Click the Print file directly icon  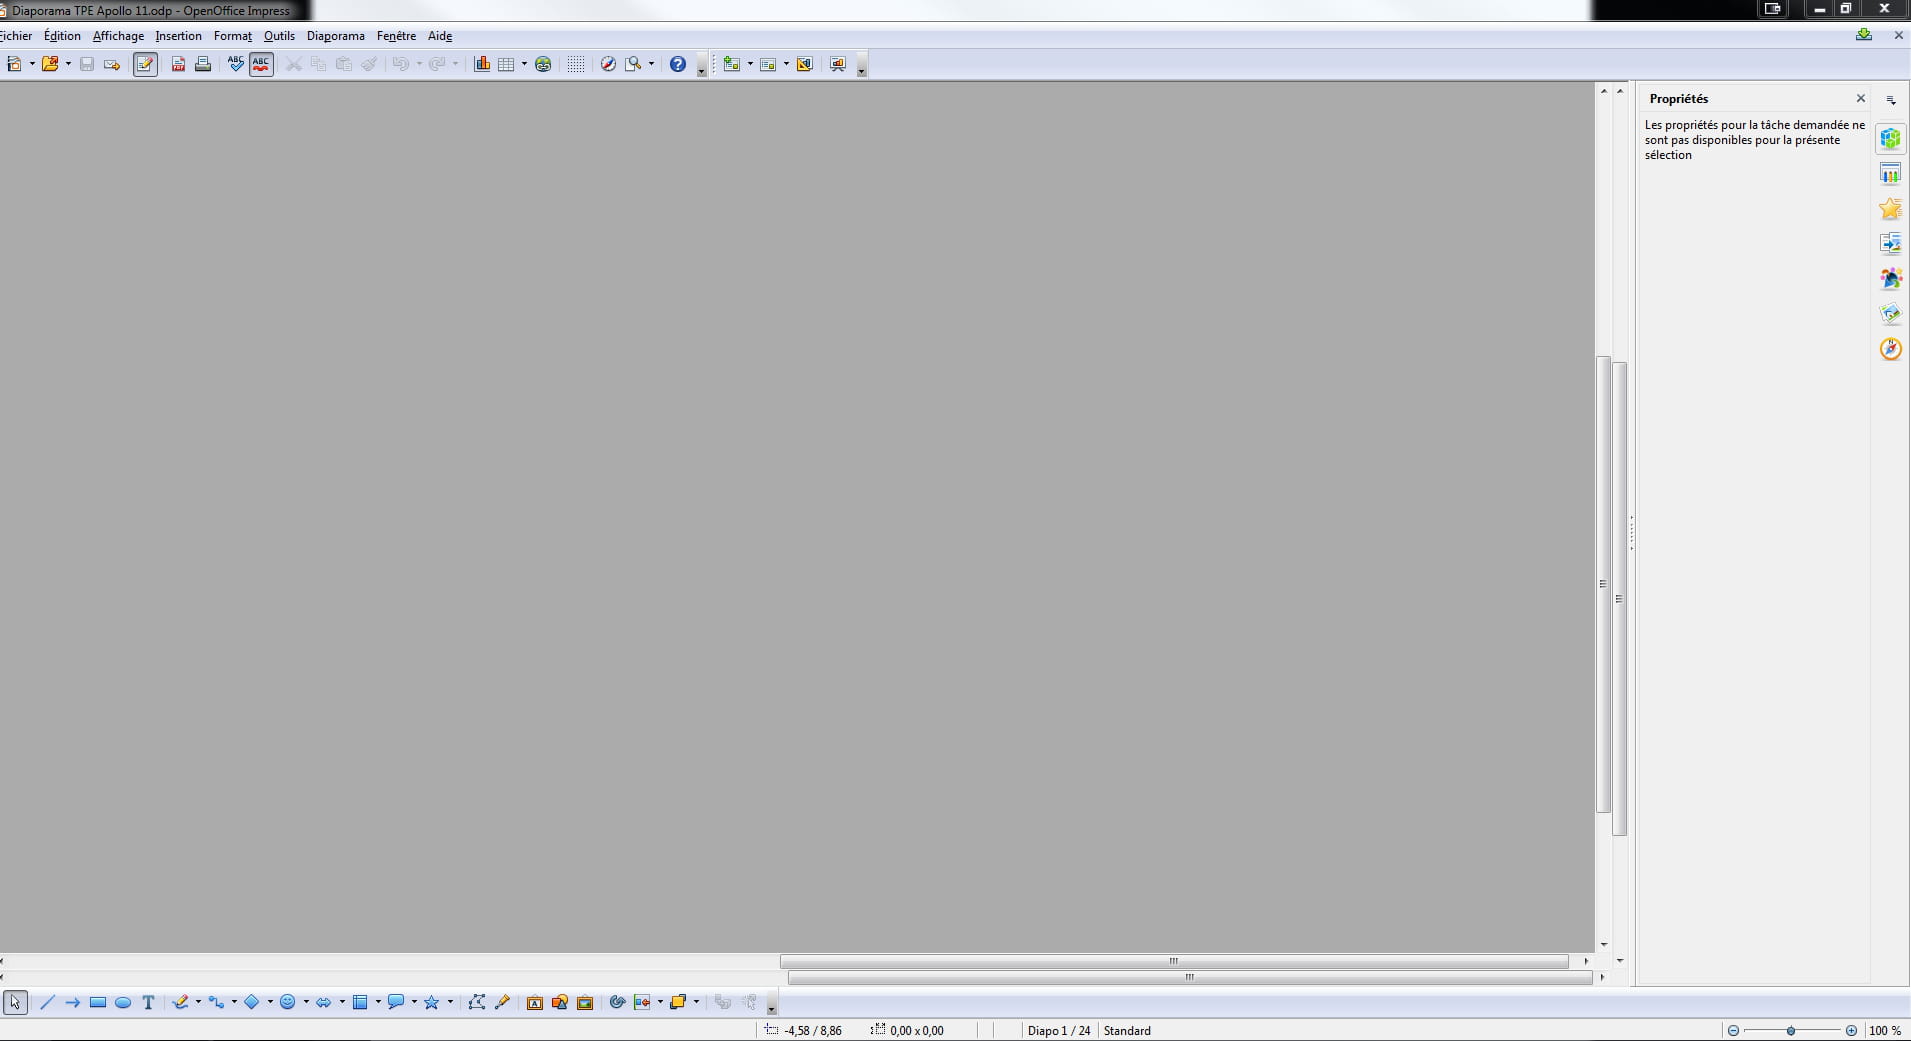click(x=203, y=64)
